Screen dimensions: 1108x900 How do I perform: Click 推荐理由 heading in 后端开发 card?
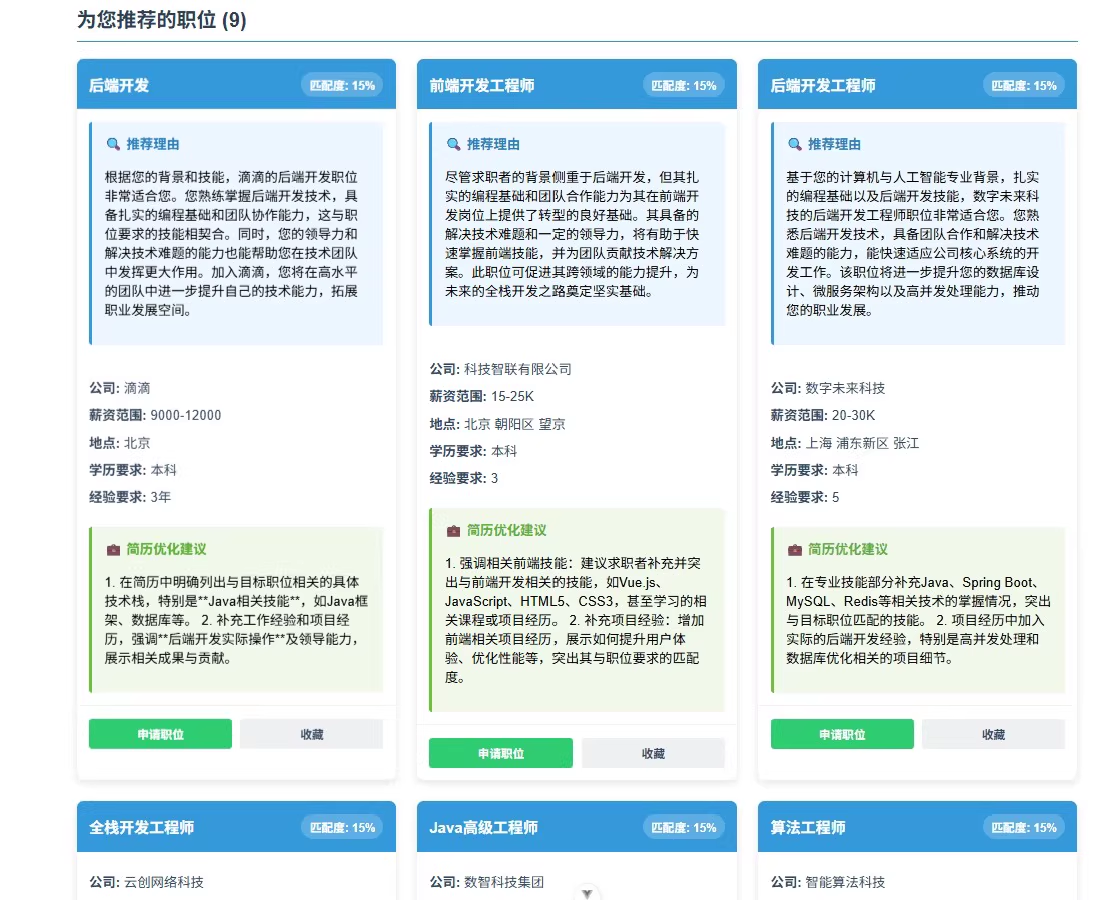click(153, 144)
